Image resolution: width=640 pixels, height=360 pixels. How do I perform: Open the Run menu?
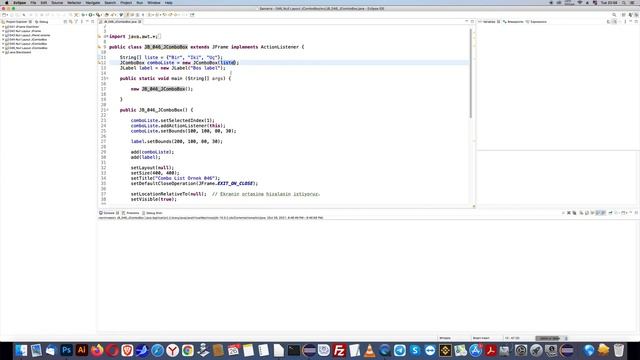(x=140, y=2)
